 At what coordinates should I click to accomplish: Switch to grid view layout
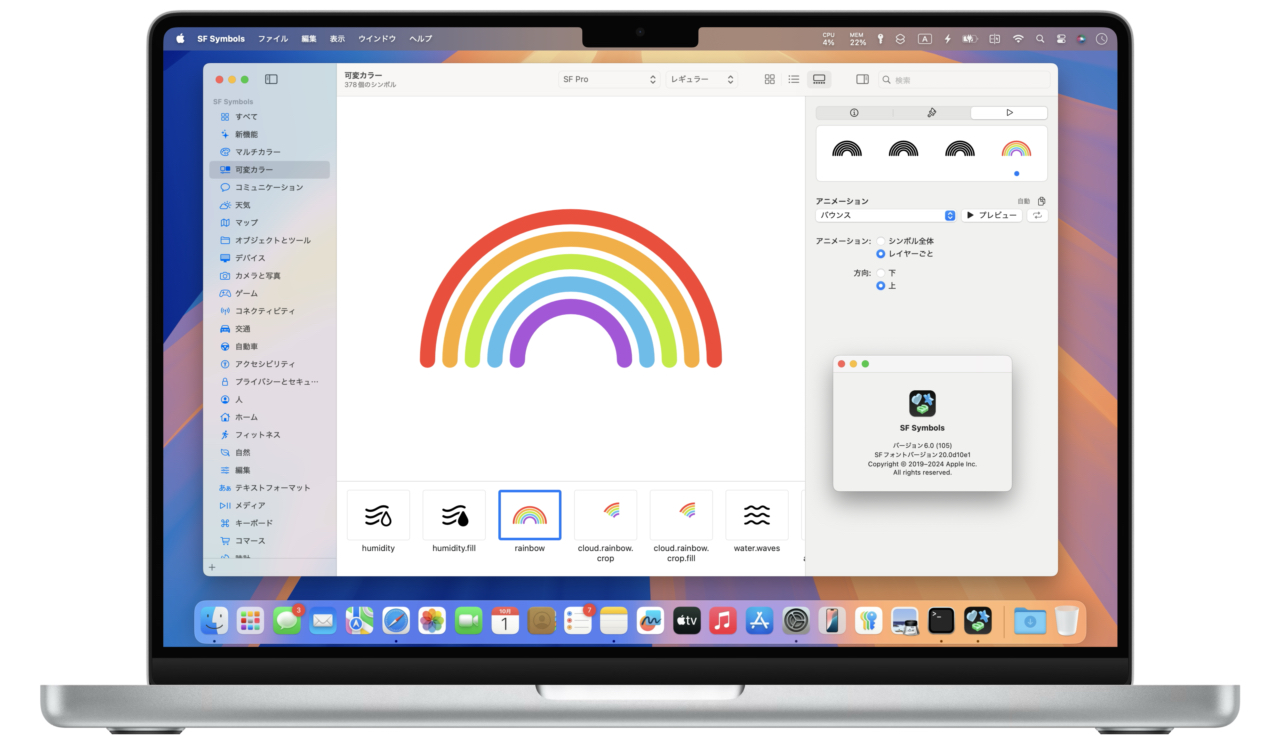770,79
